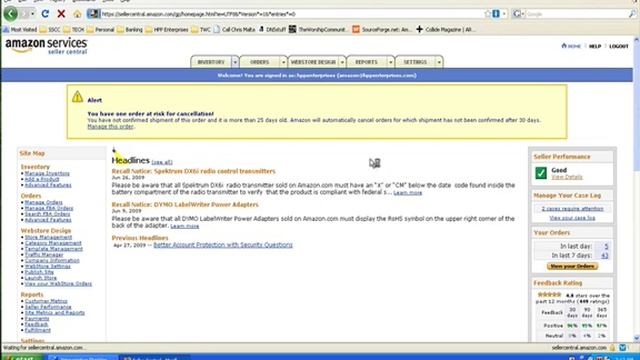Expand the Reports tab dropdown arrow
640x360 pixels.
click(x=391, y=62)
